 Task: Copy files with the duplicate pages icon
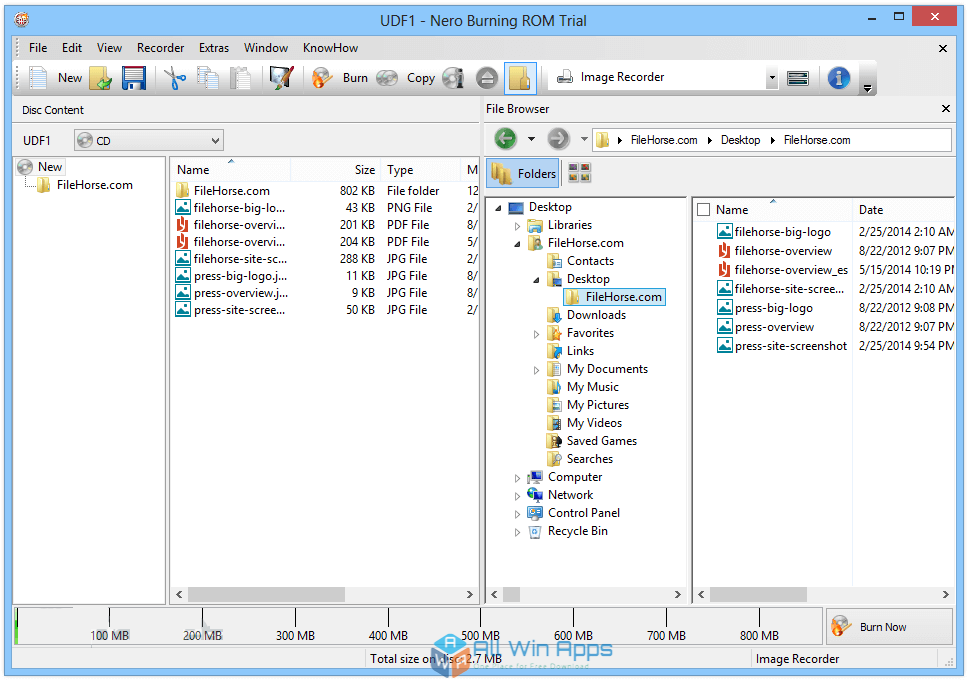(x=208, y=78)
